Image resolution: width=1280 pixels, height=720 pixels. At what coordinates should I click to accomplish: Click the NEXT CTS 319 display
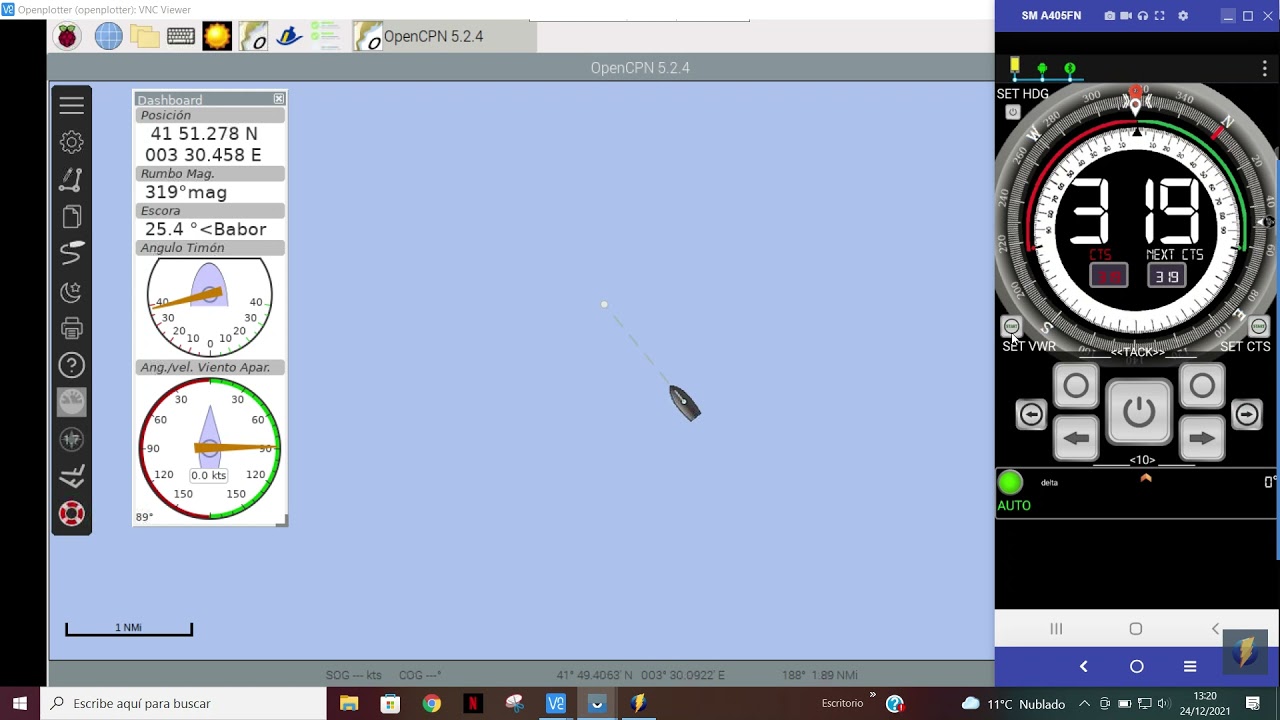tap(1168, 276)
